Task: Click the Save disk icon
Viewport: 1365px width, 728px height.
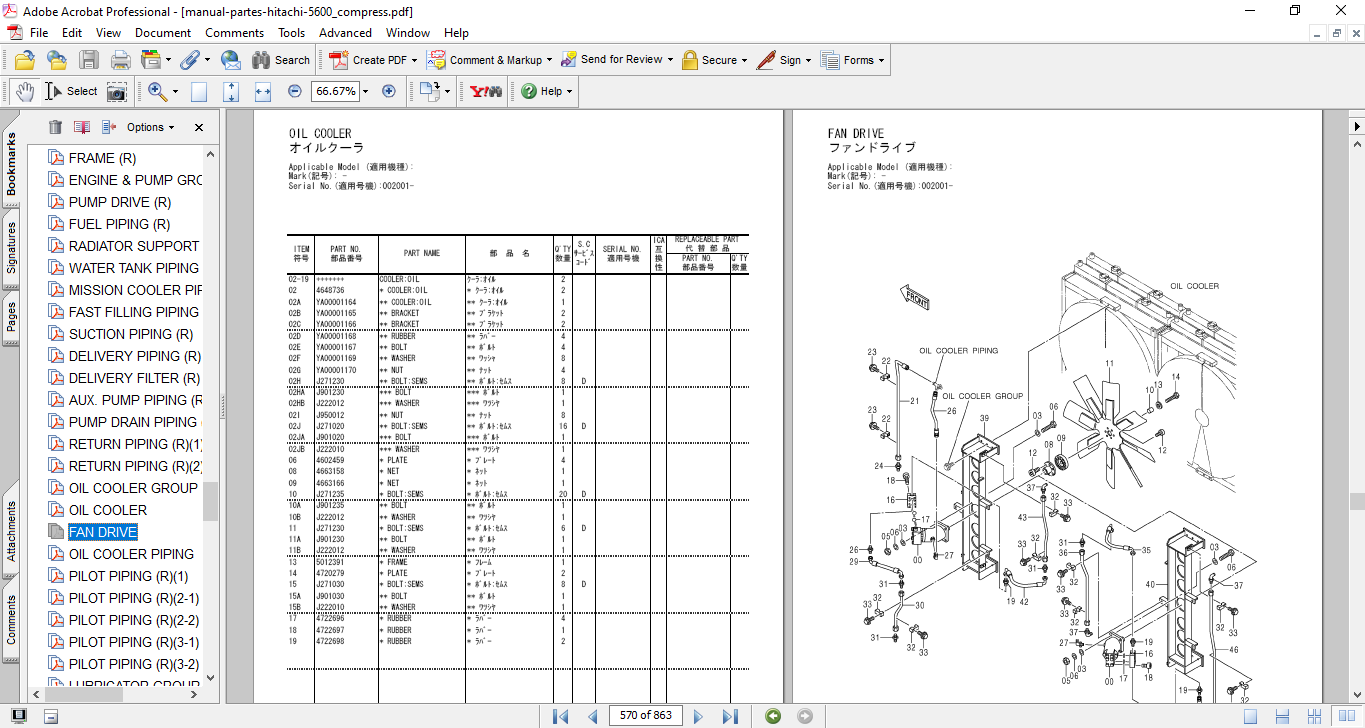Action: point(89,60)
